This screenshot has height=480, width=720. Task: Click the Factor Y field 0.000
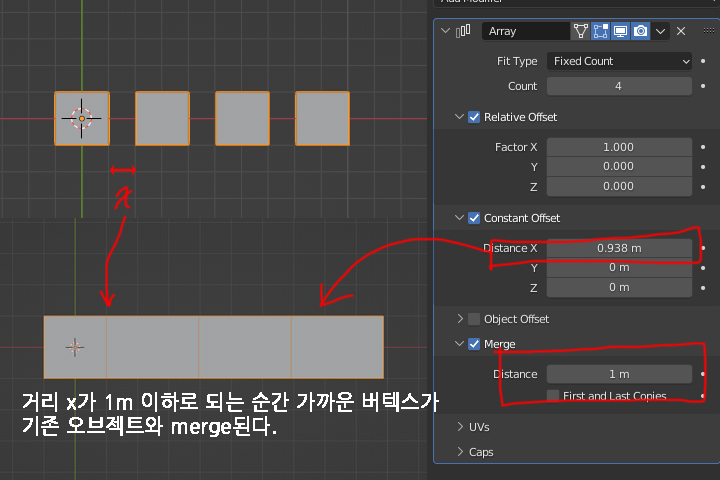[x=619, y=166]
